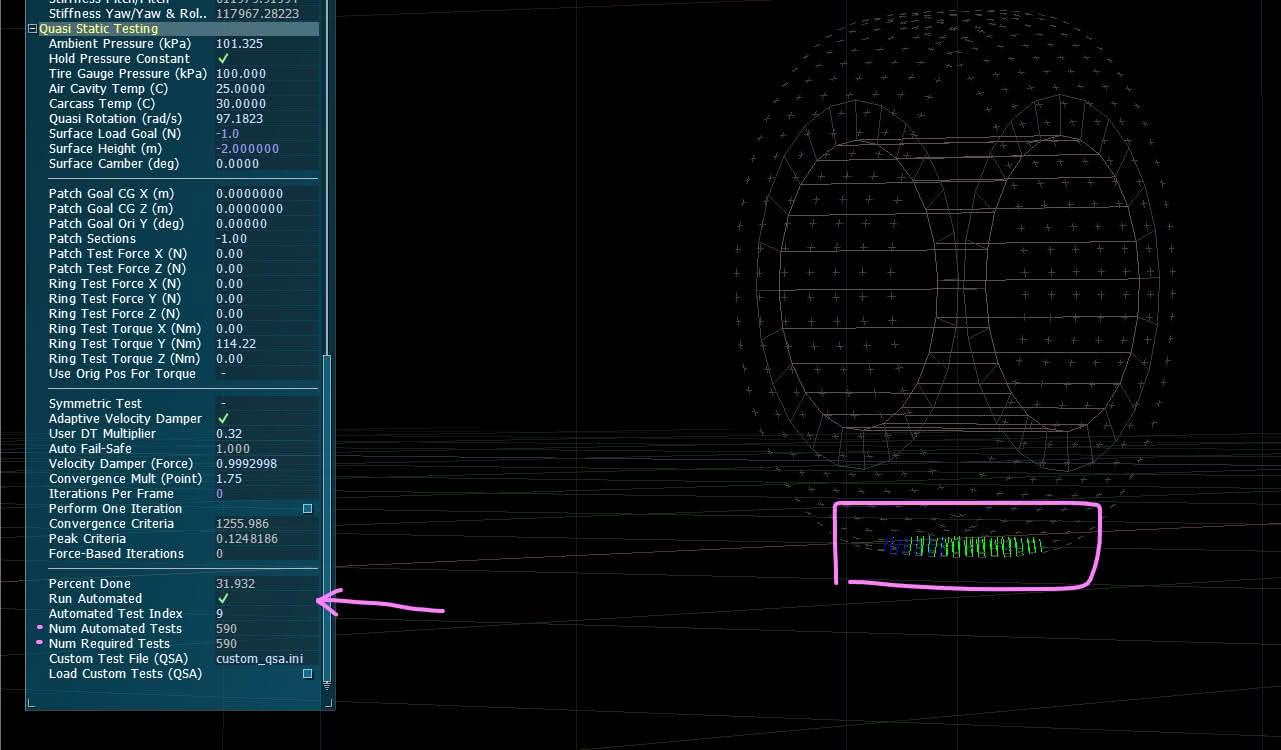Click the Quasi Rotation value field
Image resolution: width=1281 pixels, height=750 pixels.
(239, 119)
